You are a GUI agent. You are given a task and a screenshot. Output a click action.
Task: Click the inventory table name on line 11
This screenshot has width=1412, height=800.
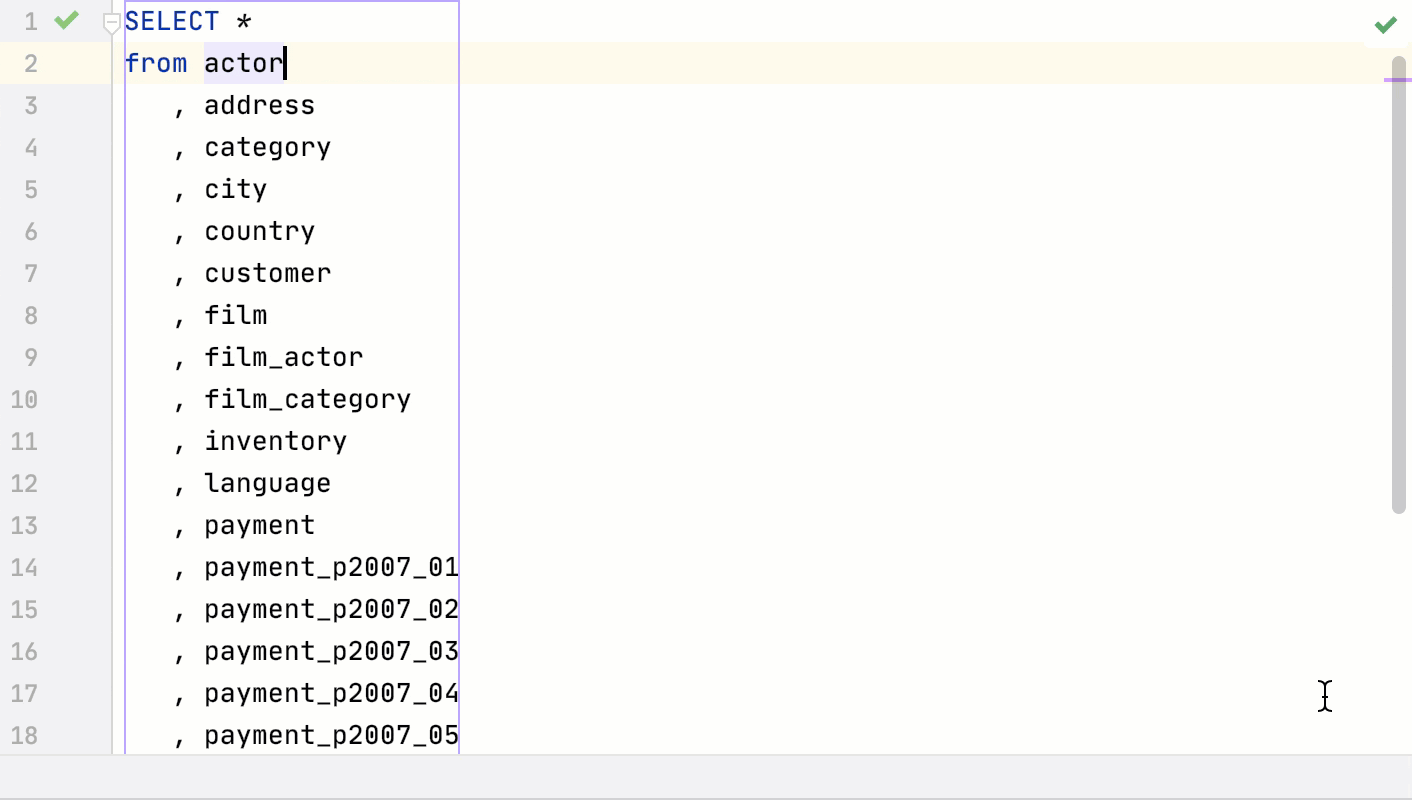tap(275, 440)
